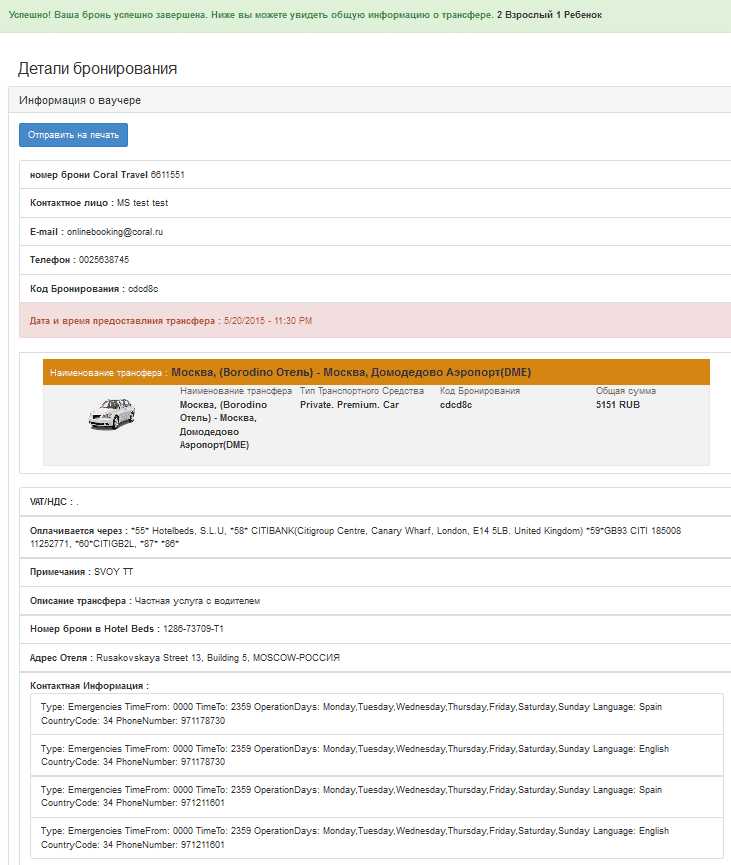Image resolution: width=731 pixels, height=865 pixels.
Task: Click the 'Оплачивается через' Hotelbeds payment text
Action: point(355,537)
